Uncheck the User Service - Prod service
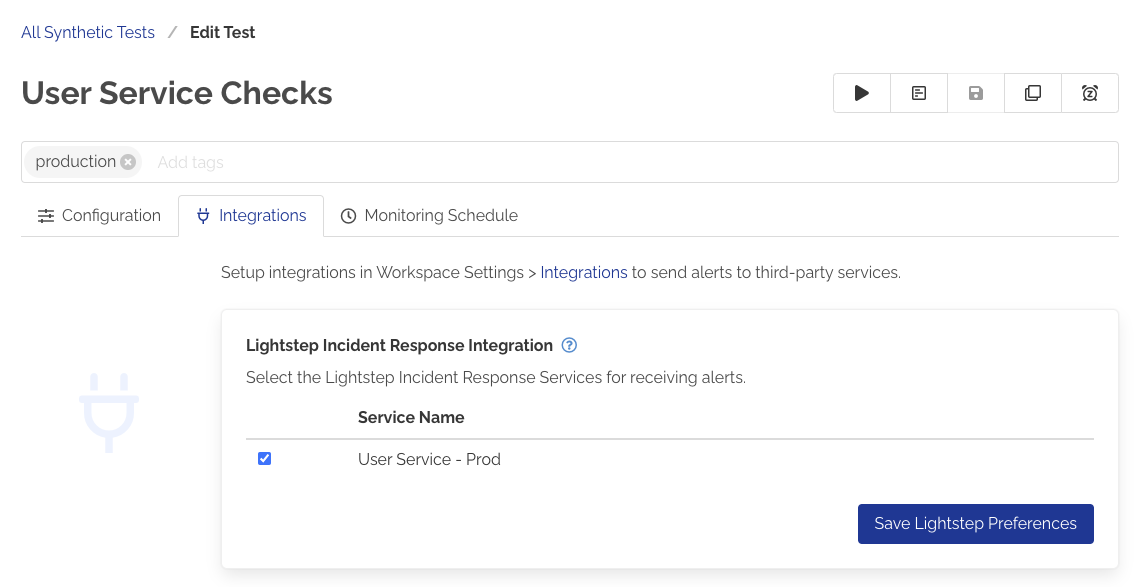 pyautogui.click(x=264, y=458)
